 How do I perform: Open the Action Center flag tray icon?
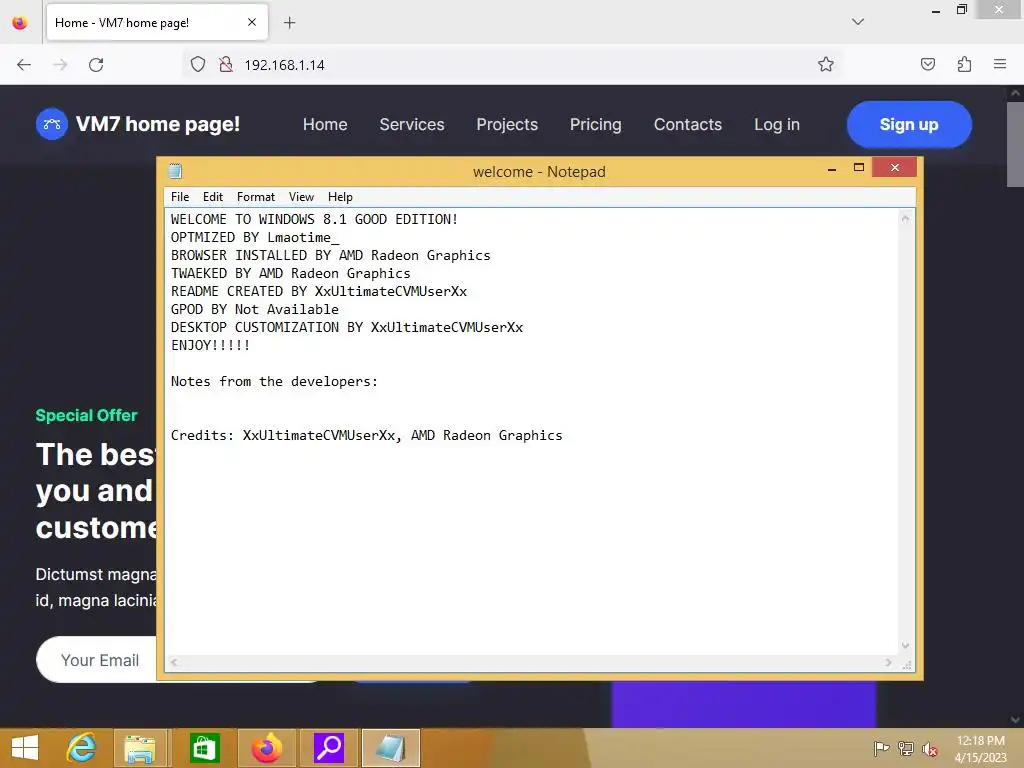tap(881, 748)
